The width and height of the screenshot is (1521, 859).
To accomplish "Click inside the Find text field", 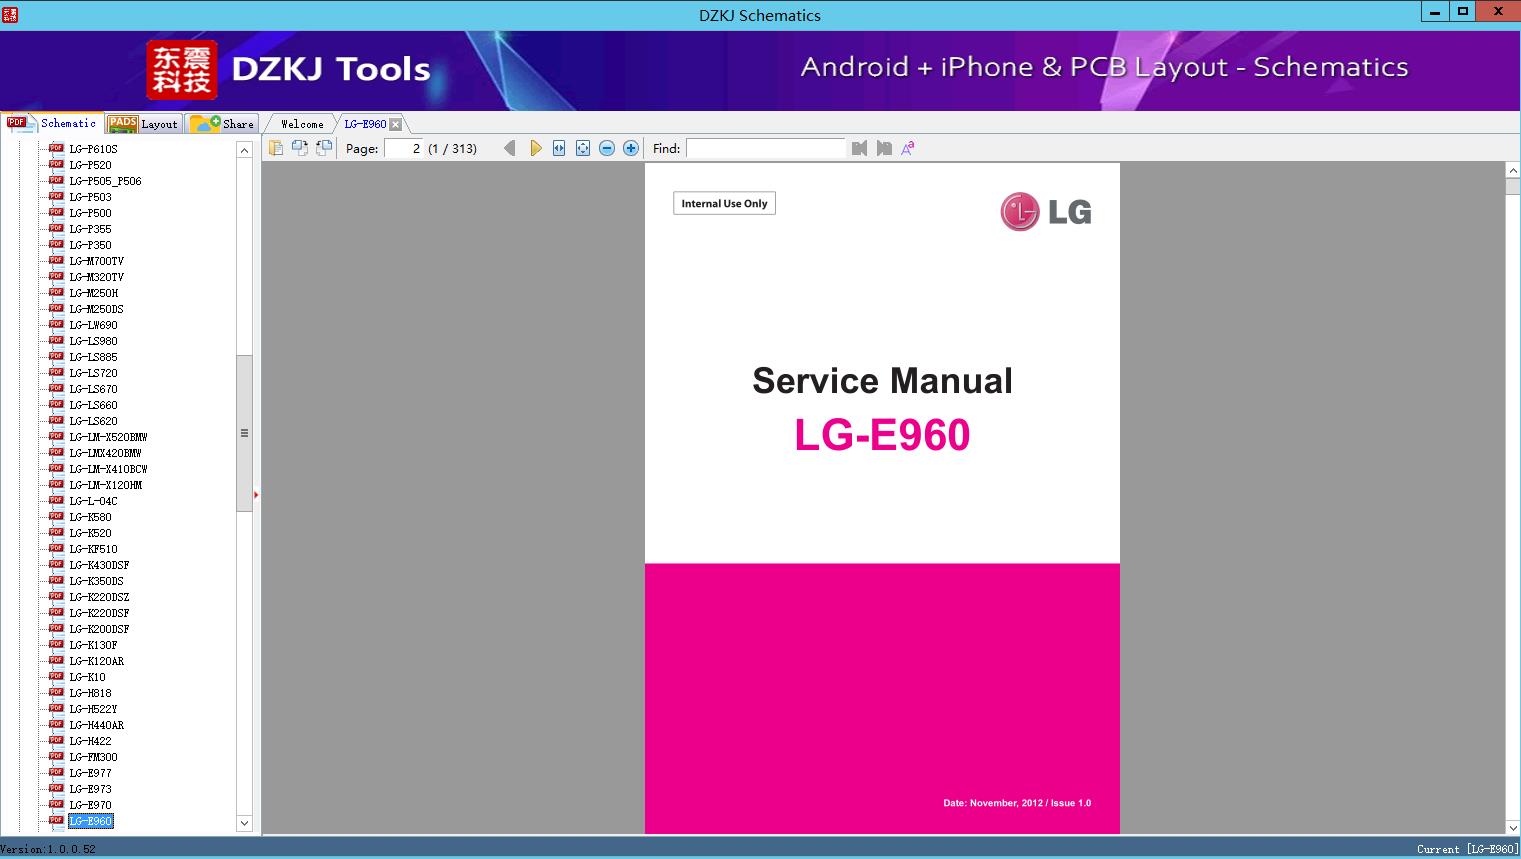I will click(766, 147).
